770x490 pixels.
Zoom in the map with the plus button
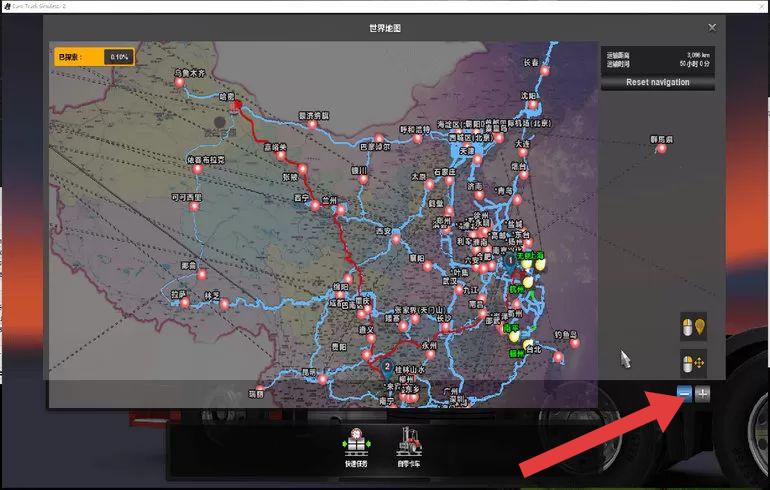coord(702,393)
